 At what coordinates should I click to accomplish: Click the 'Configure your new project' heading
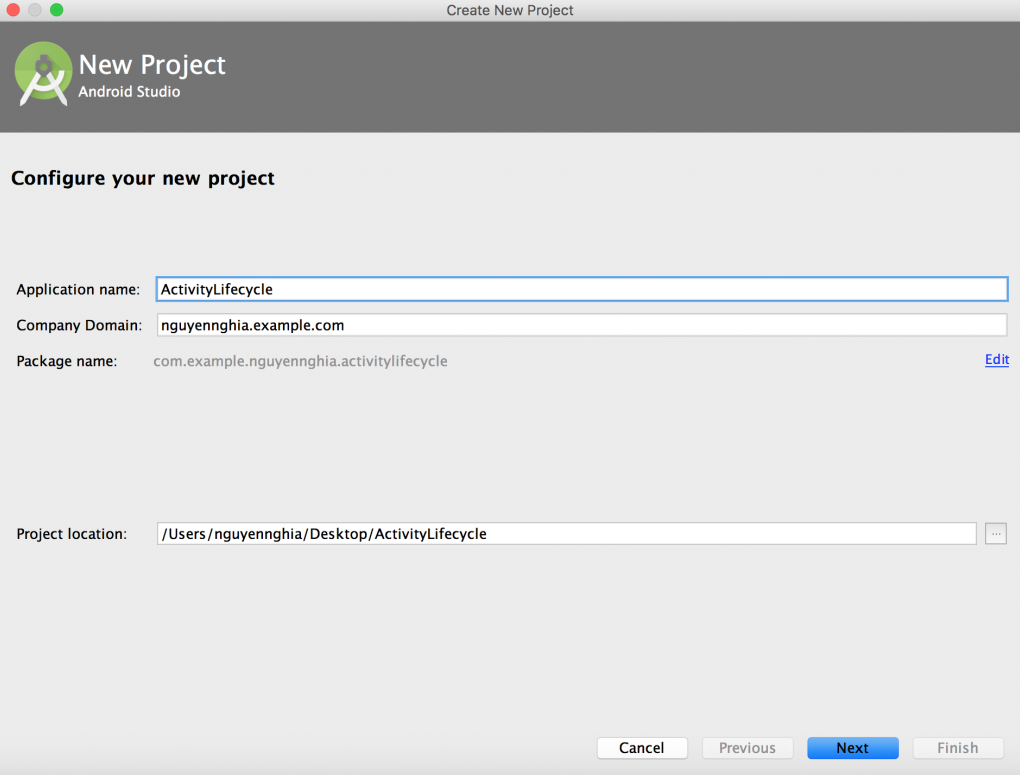click(x=142, y=178)
